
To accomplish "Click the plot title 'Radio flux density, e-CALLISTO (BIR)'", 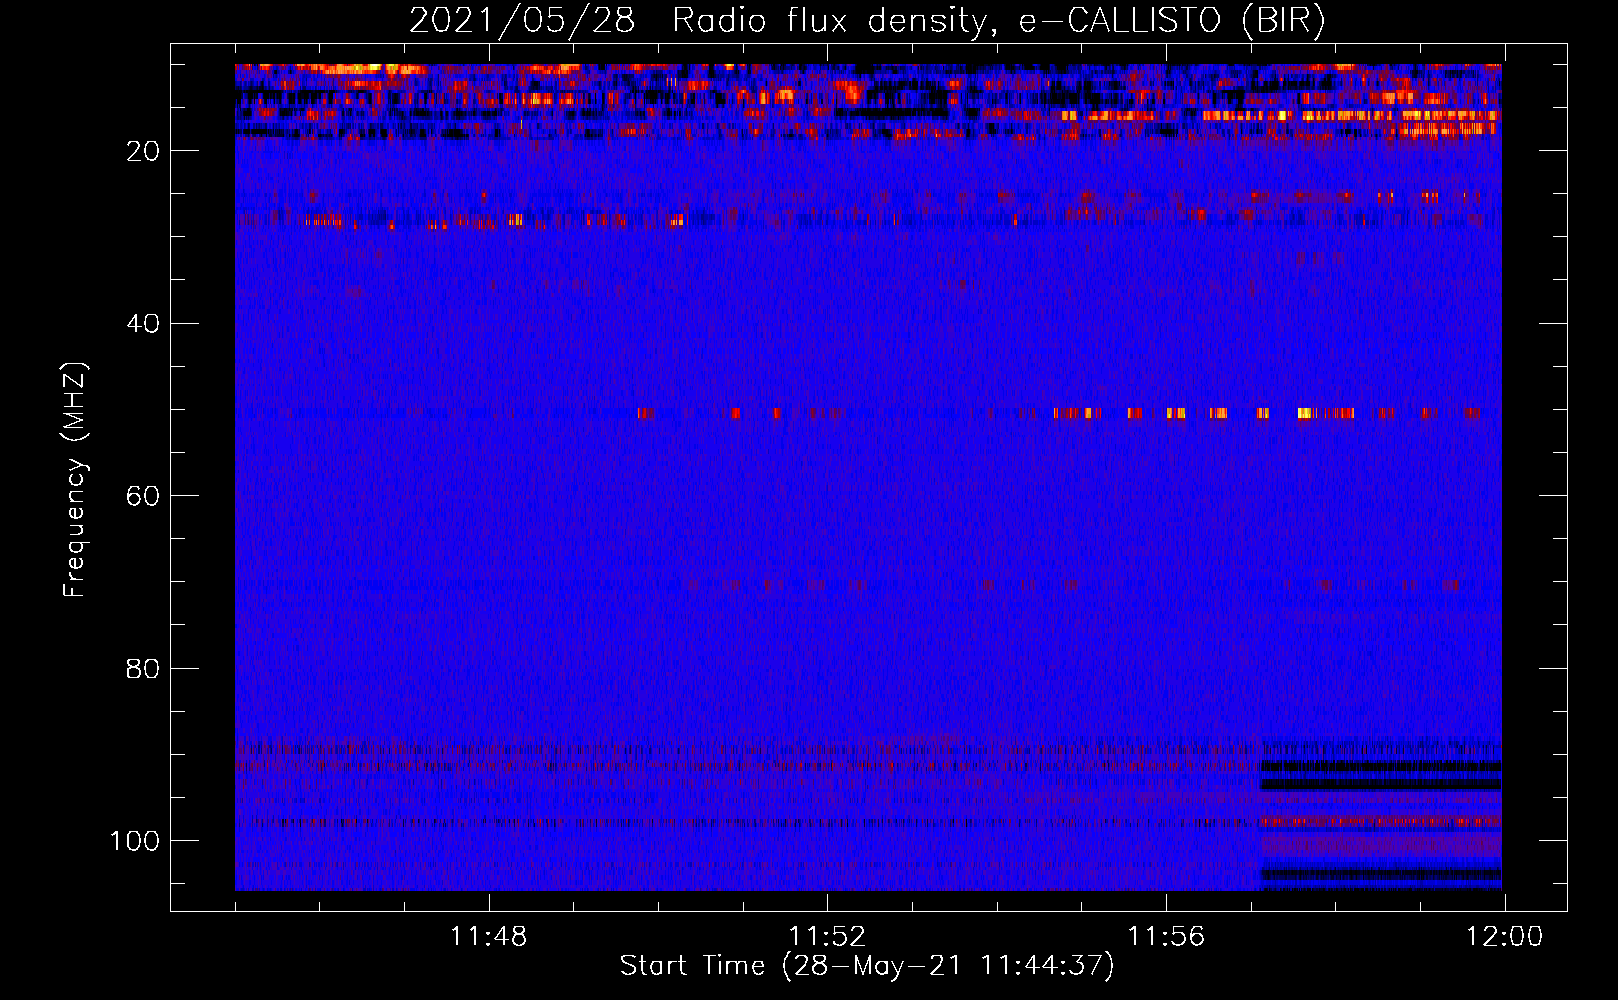I will 999,21.
